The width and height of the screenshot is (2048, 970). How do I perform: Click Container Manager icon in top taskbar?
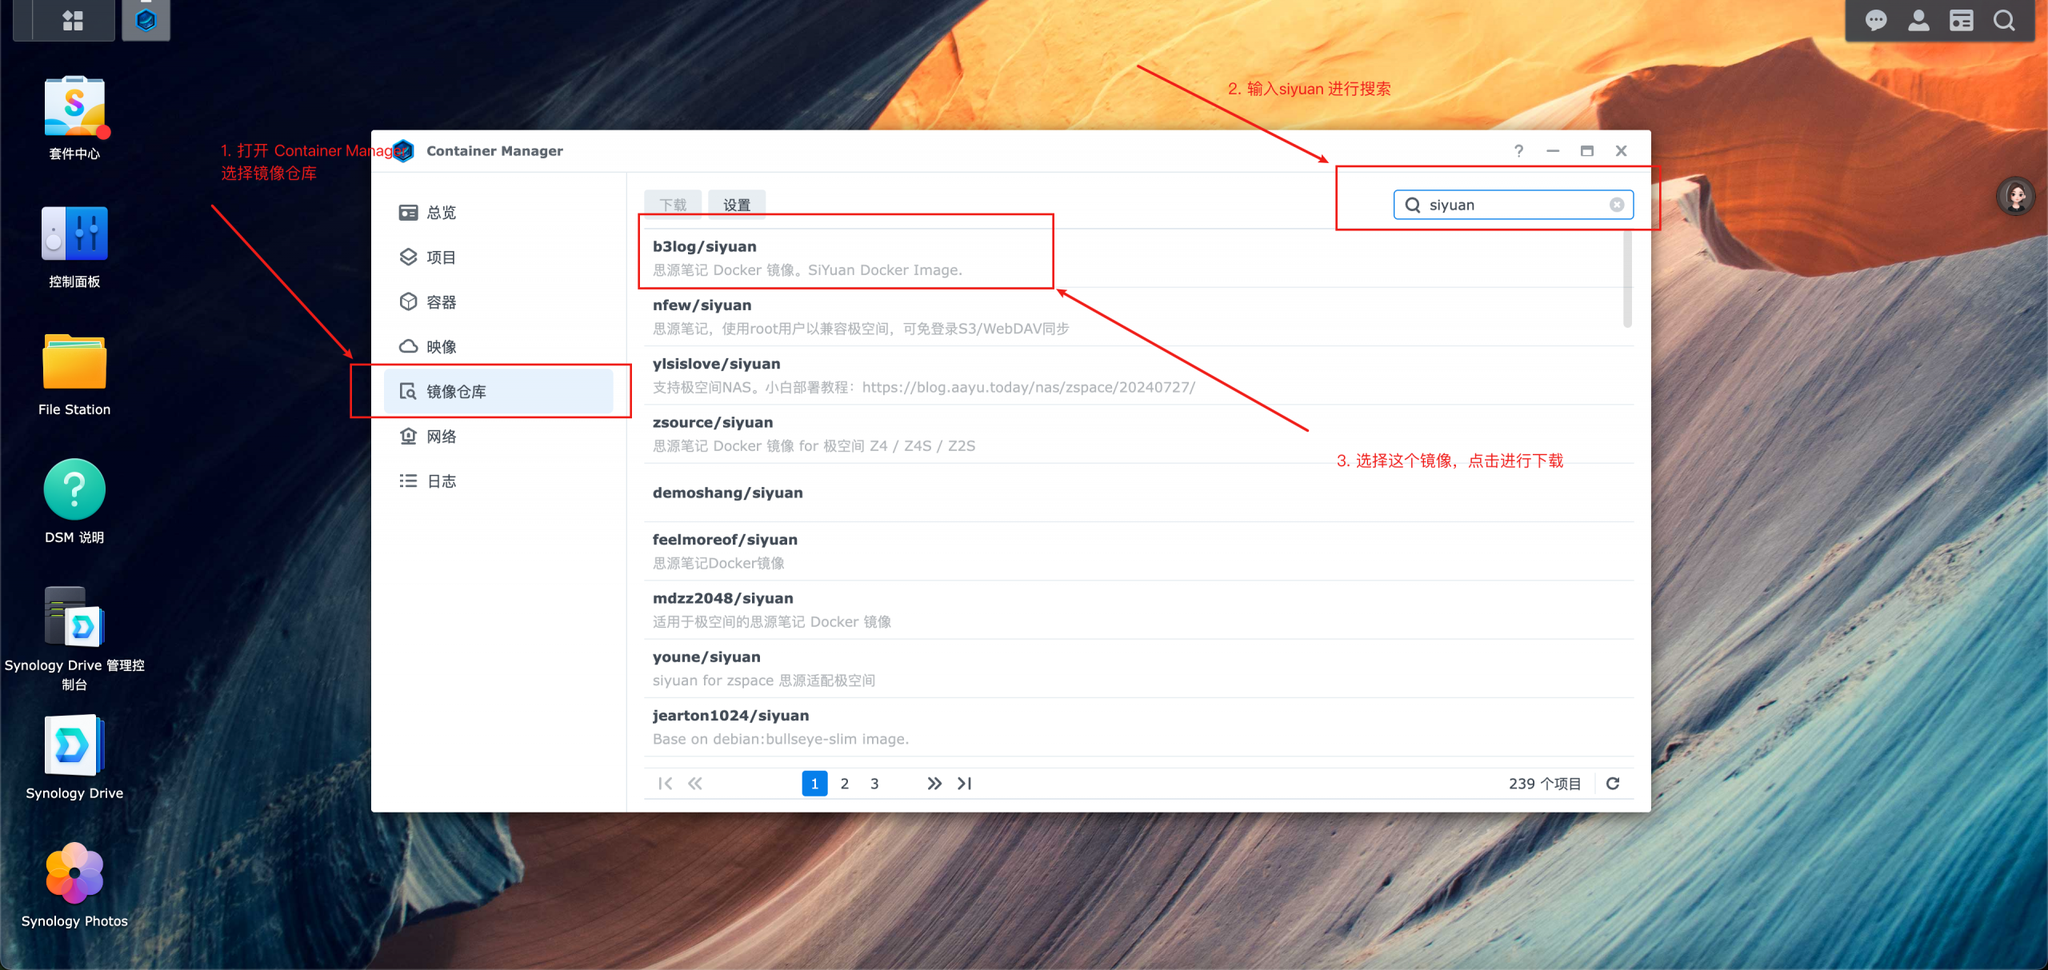coord(146,20)
